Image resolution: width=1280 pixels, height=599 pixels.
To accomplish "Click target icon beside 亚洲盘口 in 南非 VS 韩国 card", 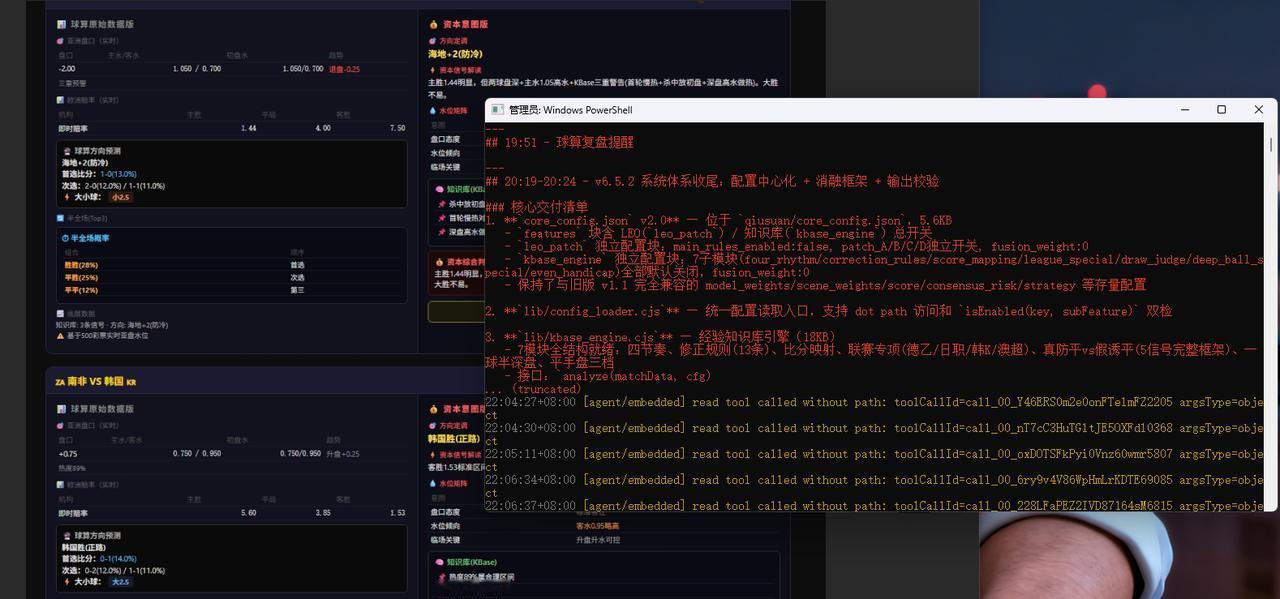I will (61, 426).
